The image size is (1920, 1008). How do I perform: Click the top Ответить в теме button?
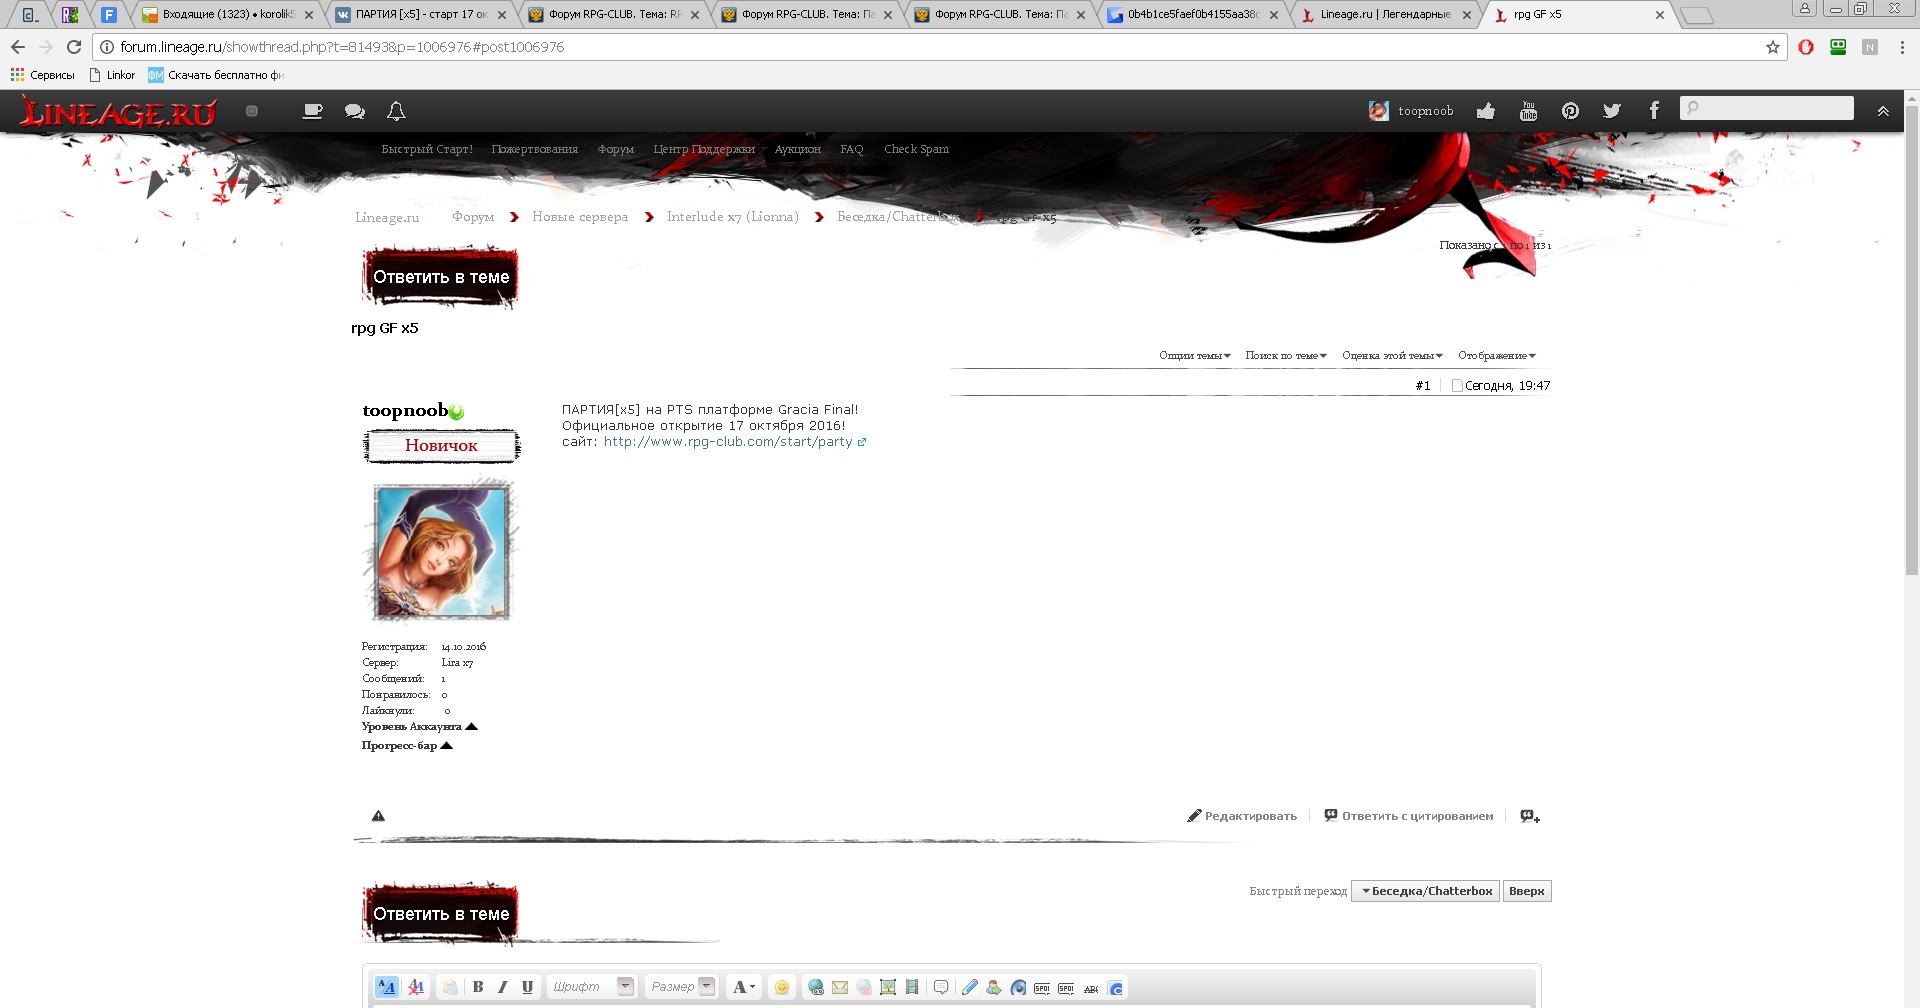pos(441,277)
